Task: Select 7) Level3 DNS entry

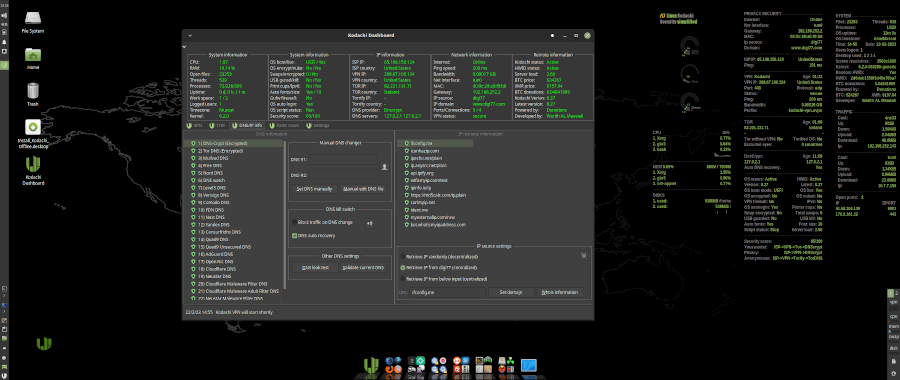Action: pos(213,188)
